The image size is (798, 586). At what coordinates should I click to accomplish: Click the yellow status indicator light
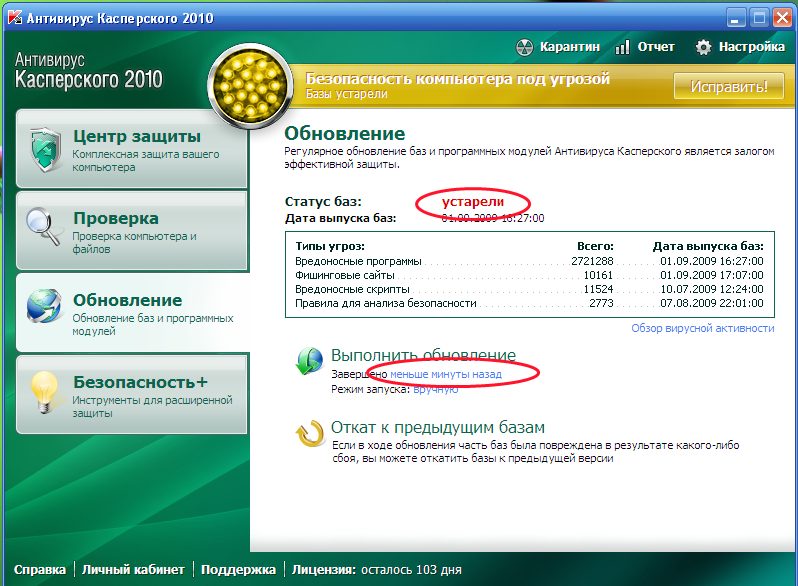[250, 86]
